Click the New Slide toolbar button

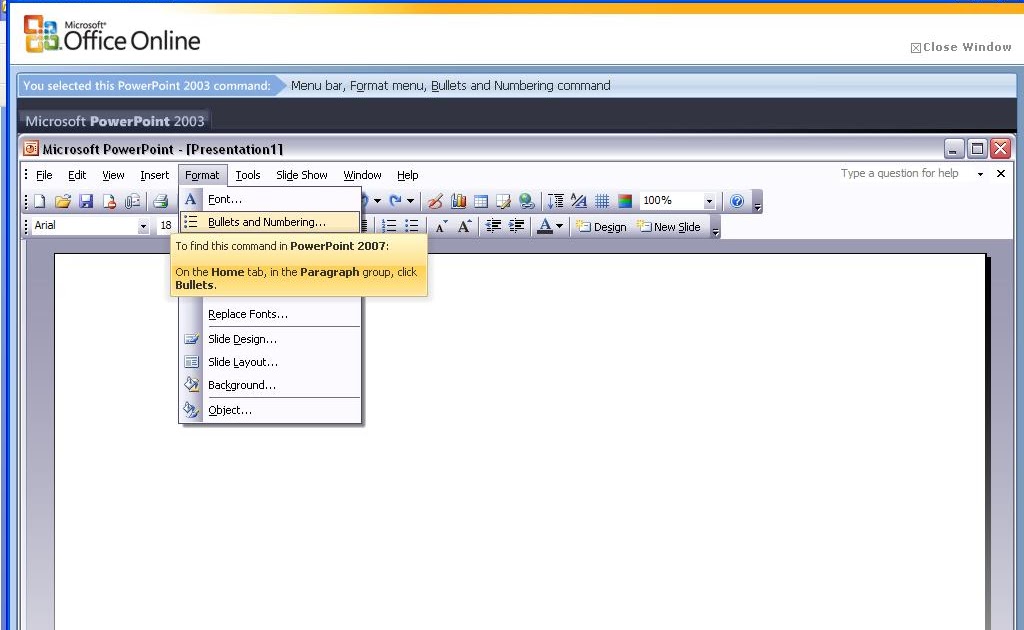pyautogui.click(x=669, y=227)
